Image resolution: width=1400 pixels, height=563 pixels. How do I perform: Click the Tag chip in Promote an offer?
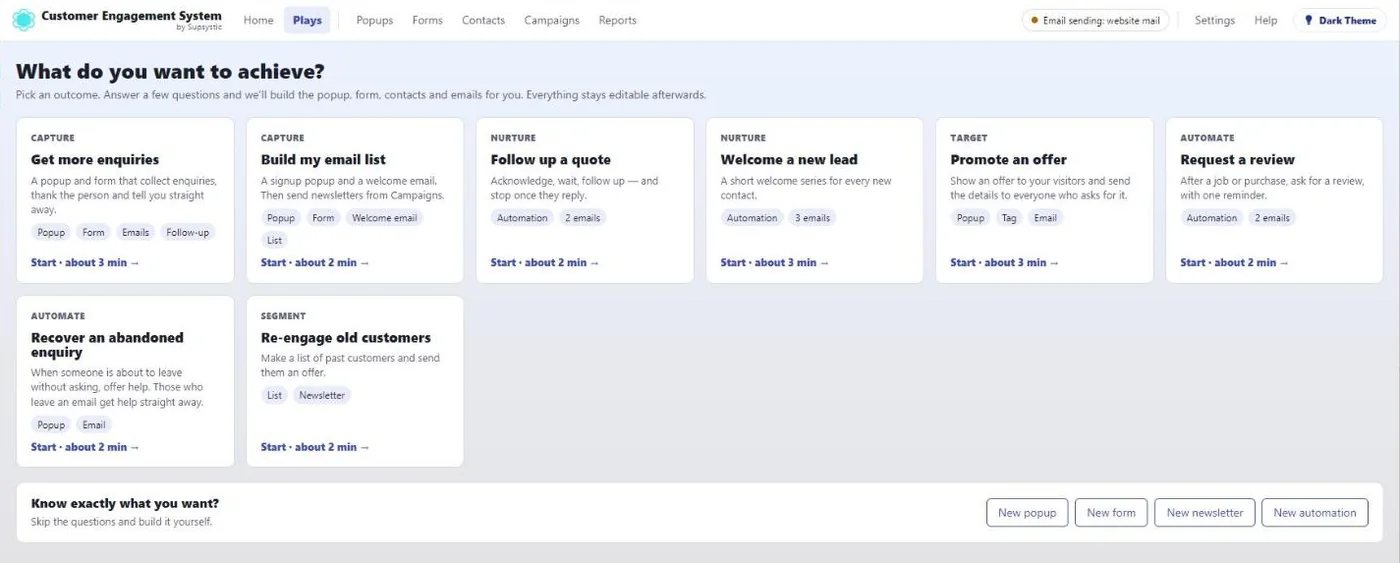click(x=1009, y=218)
